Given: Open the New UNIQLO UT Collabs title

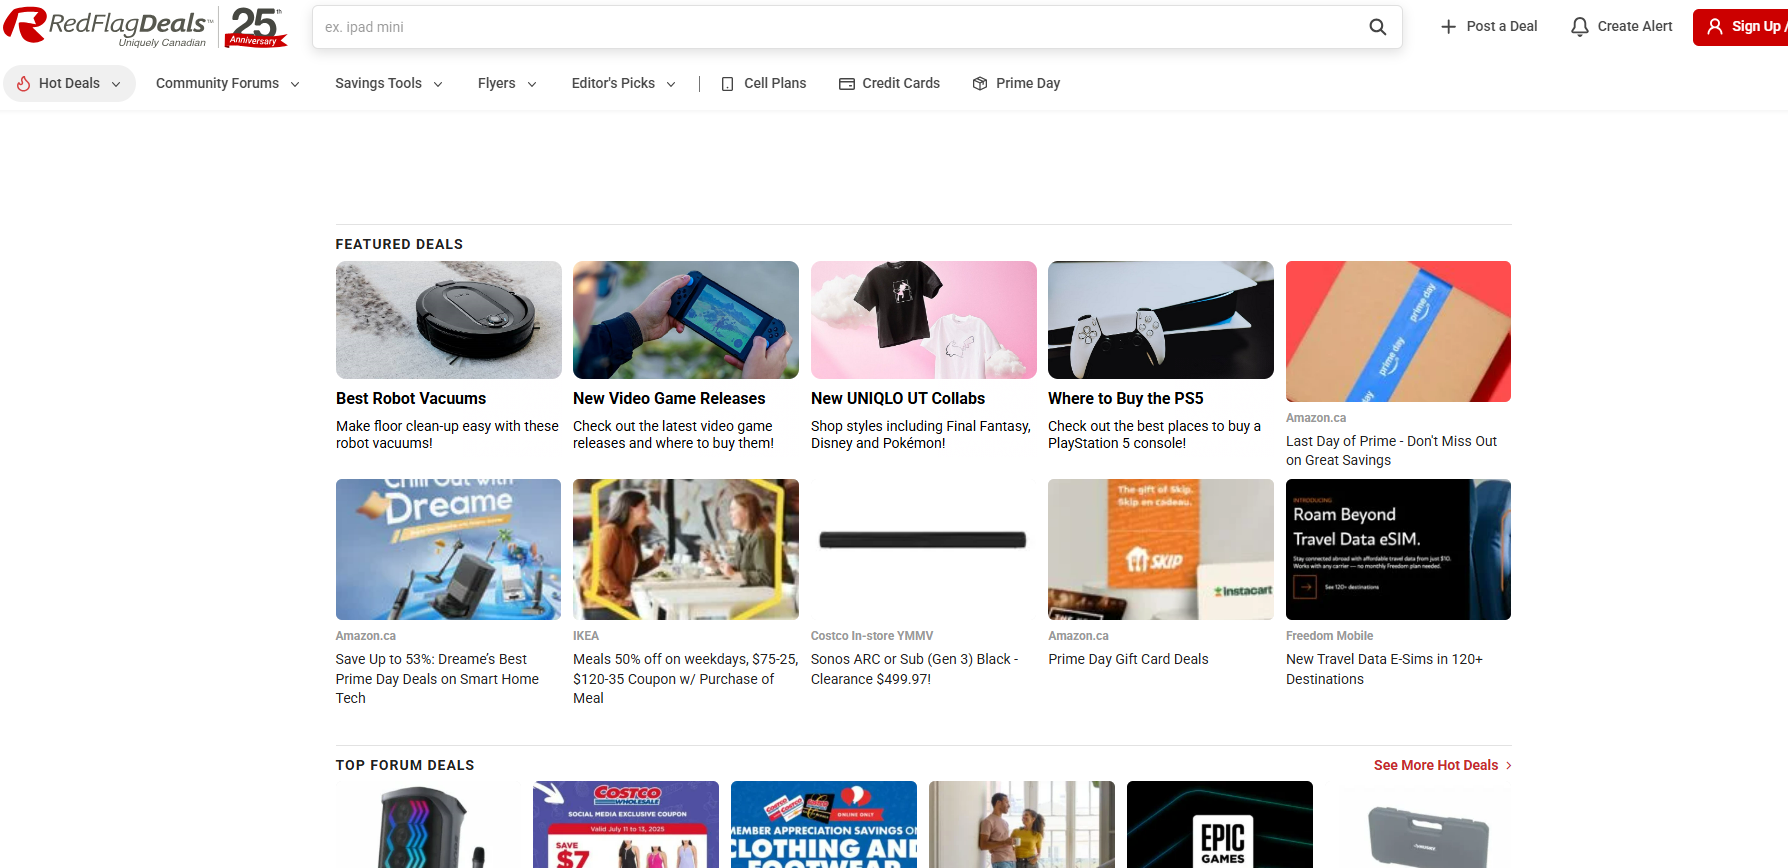Looking at the screenshot, I should (x=898, y=398).
